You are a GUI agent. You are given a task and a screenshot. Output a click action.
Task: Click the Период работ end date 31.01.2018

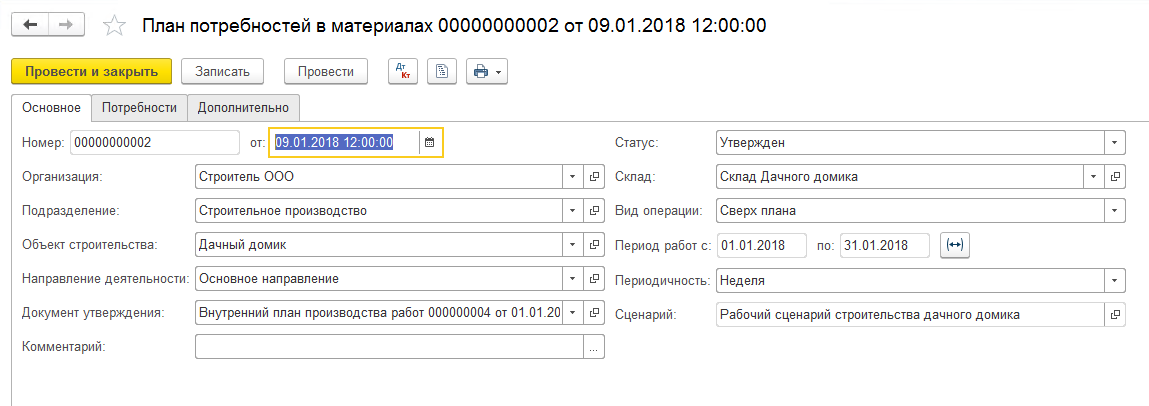pos(884,246)
